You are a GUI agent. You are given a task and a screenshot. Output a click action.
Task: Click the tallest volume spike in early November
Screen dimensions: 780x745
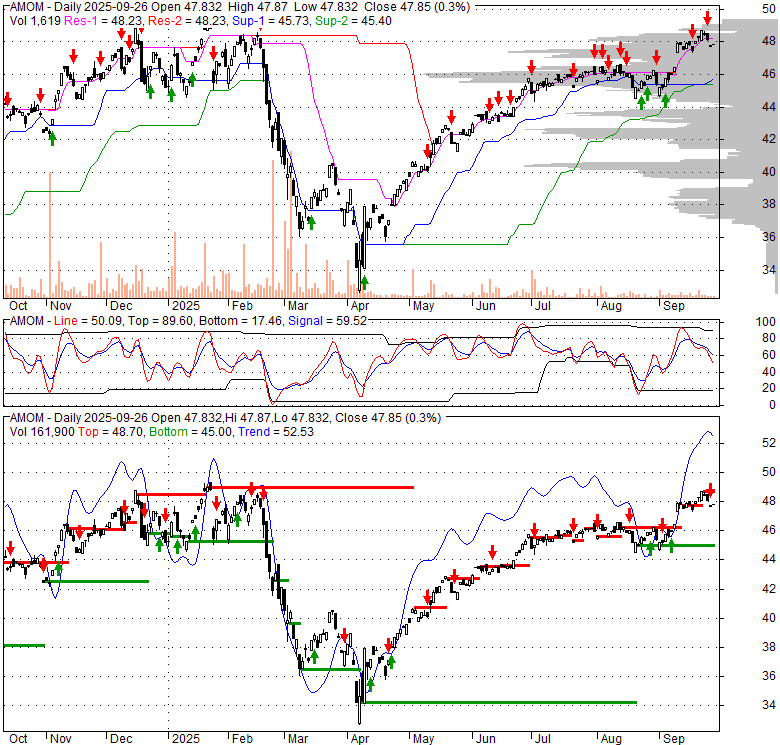[50, 235]
